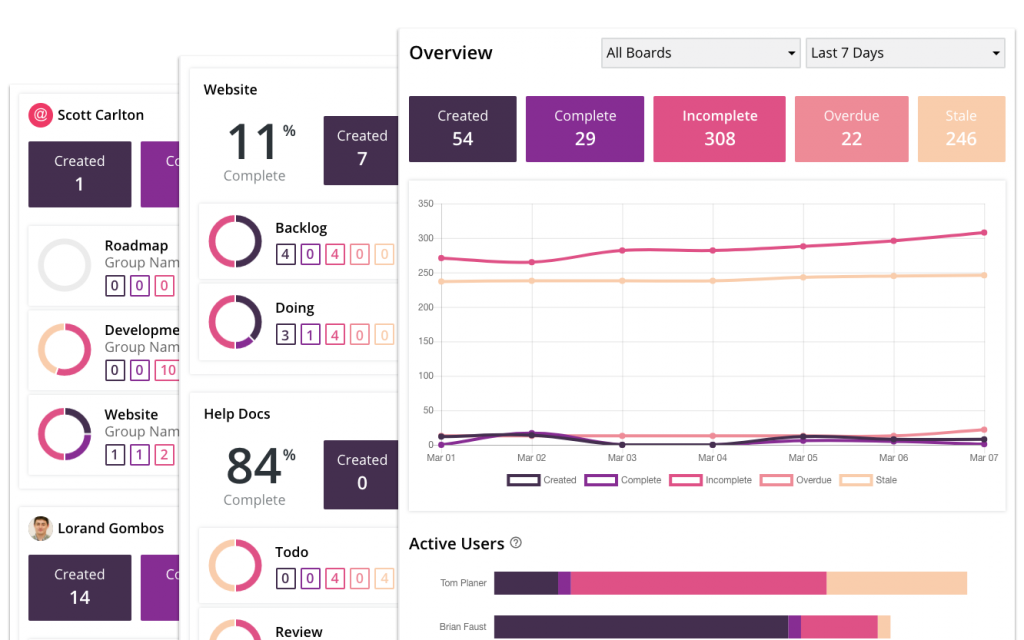Click the Backlog donut chart
1024x640 pixels.
point(234,241)
